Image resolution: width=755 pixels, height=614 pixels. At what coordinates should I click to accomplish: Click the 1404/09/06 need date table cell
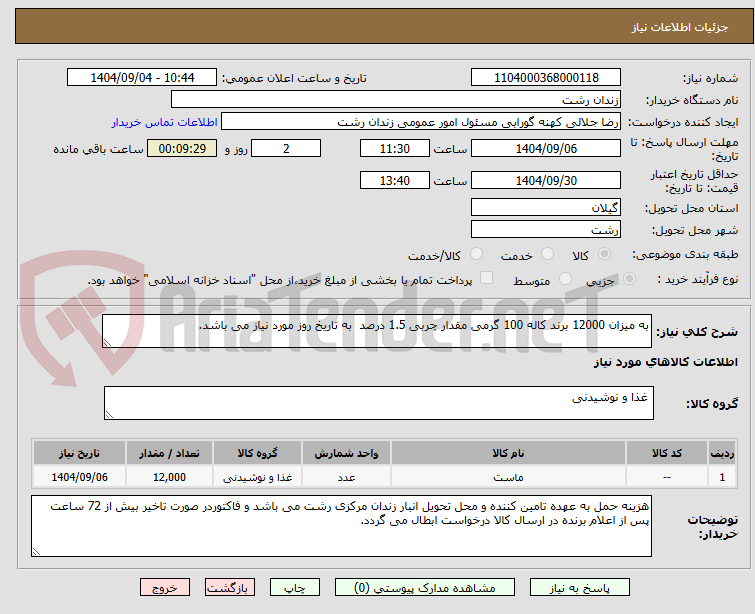click(x=79, y=477)
